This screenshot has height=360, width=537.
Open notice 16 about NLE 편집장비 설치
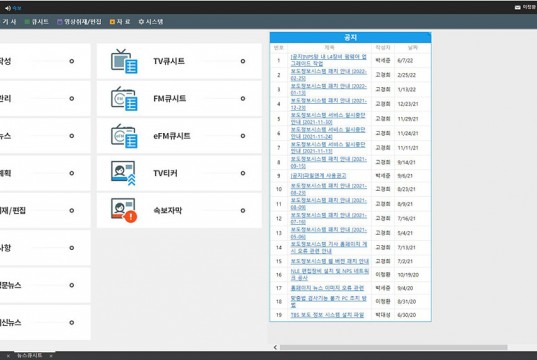(x=330, y=275)
